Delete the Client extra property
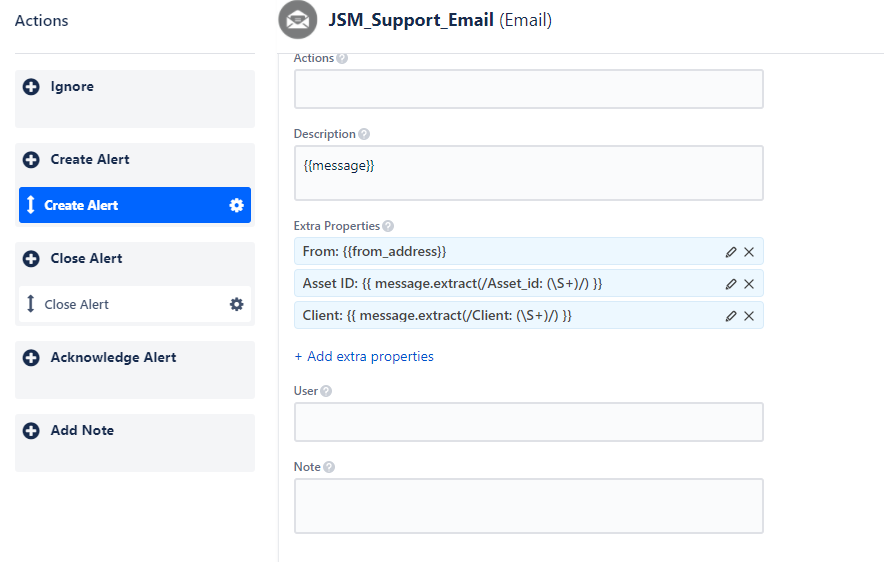Screen dimensions: 884x562 coord(749,316)
